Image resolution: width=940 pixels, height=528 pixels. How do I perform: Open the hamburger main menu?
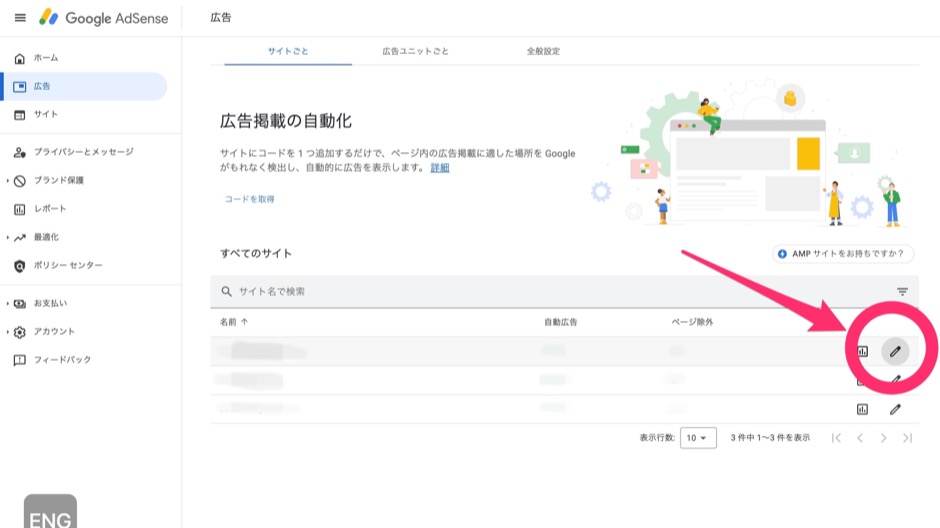click(x=20, y=18)
